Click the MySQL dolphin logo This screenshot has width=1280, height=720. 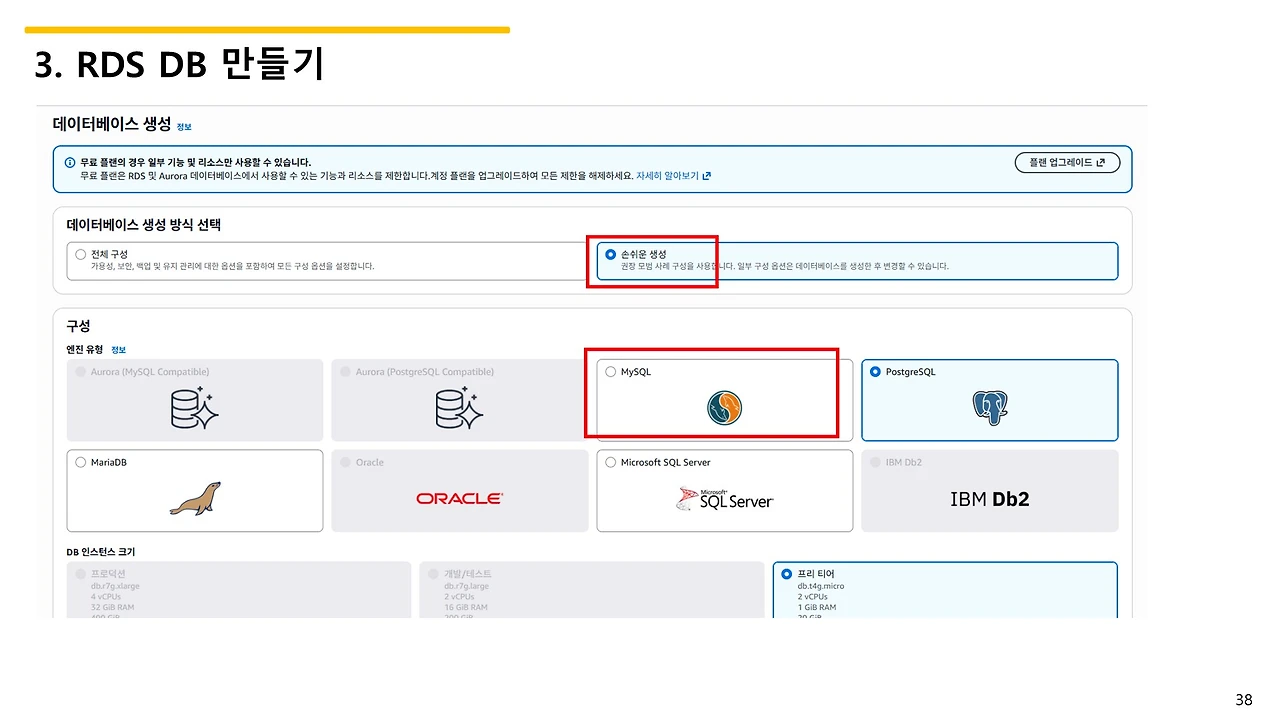[724, 407]
